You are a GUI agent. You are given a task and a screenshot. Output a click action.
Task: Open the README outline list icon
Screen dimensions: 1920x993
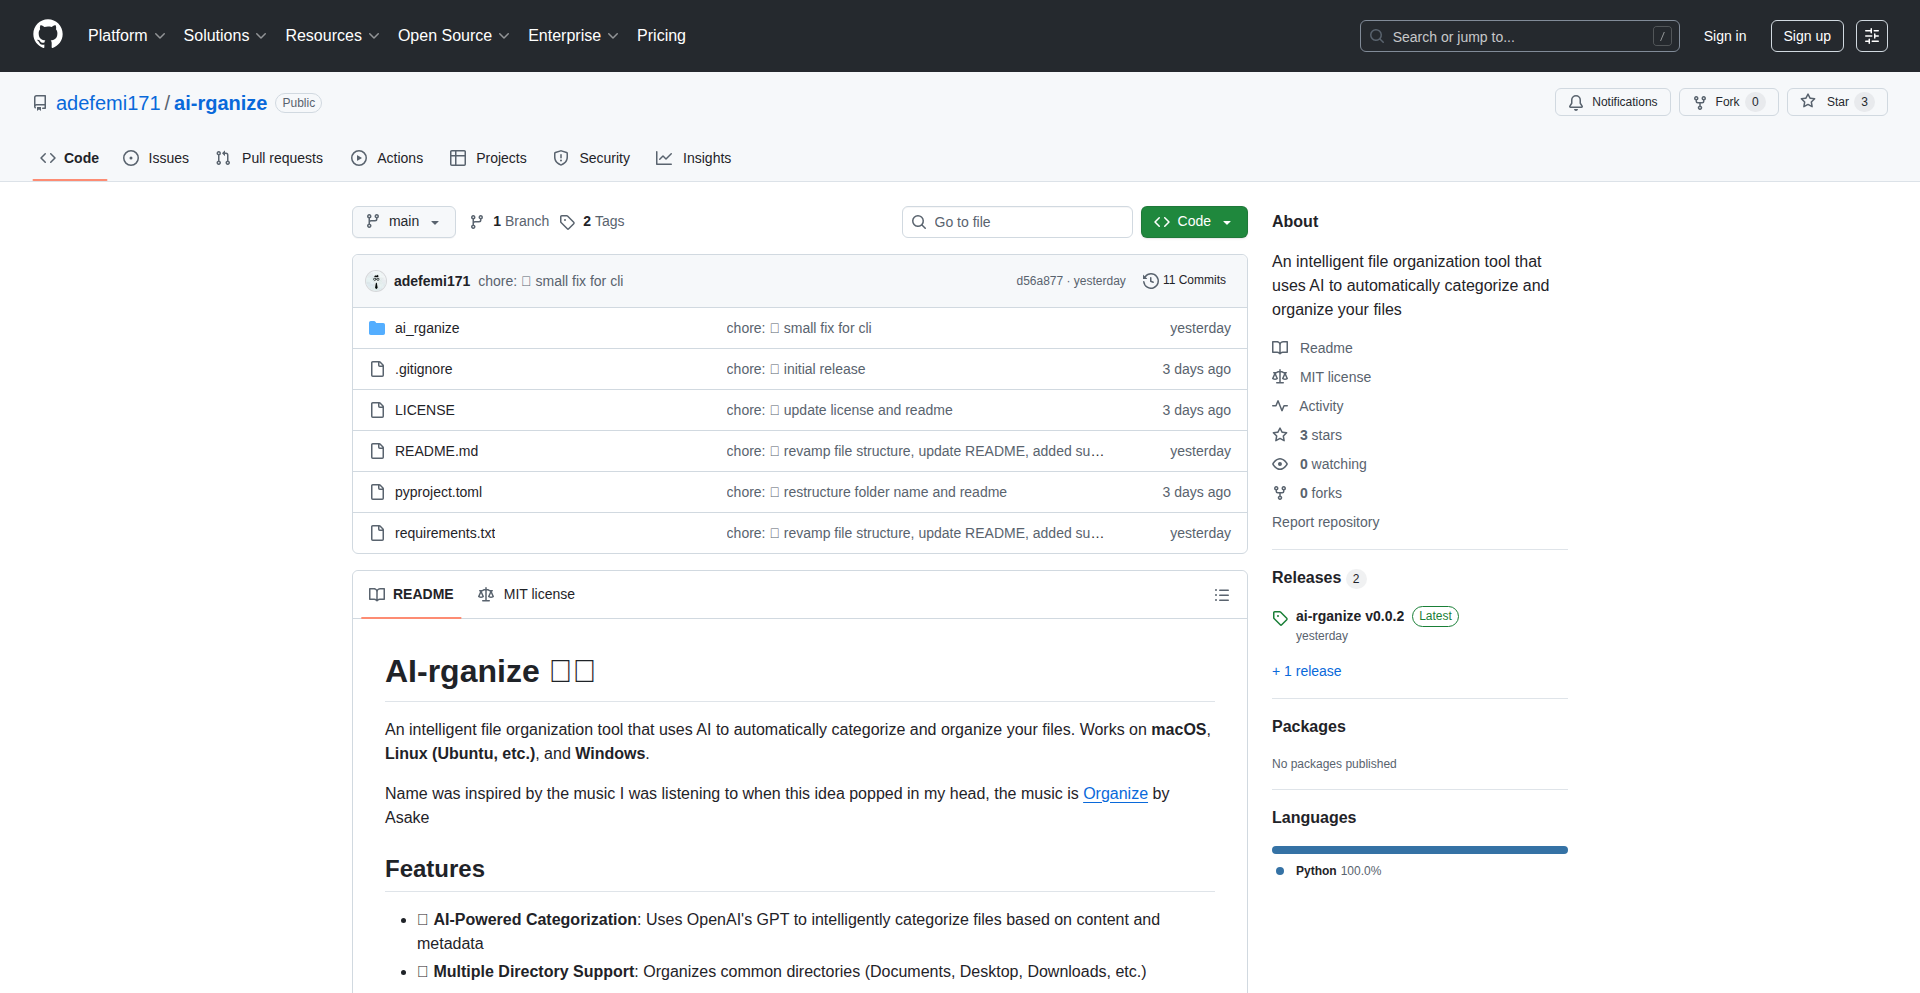pos(1221,595)
